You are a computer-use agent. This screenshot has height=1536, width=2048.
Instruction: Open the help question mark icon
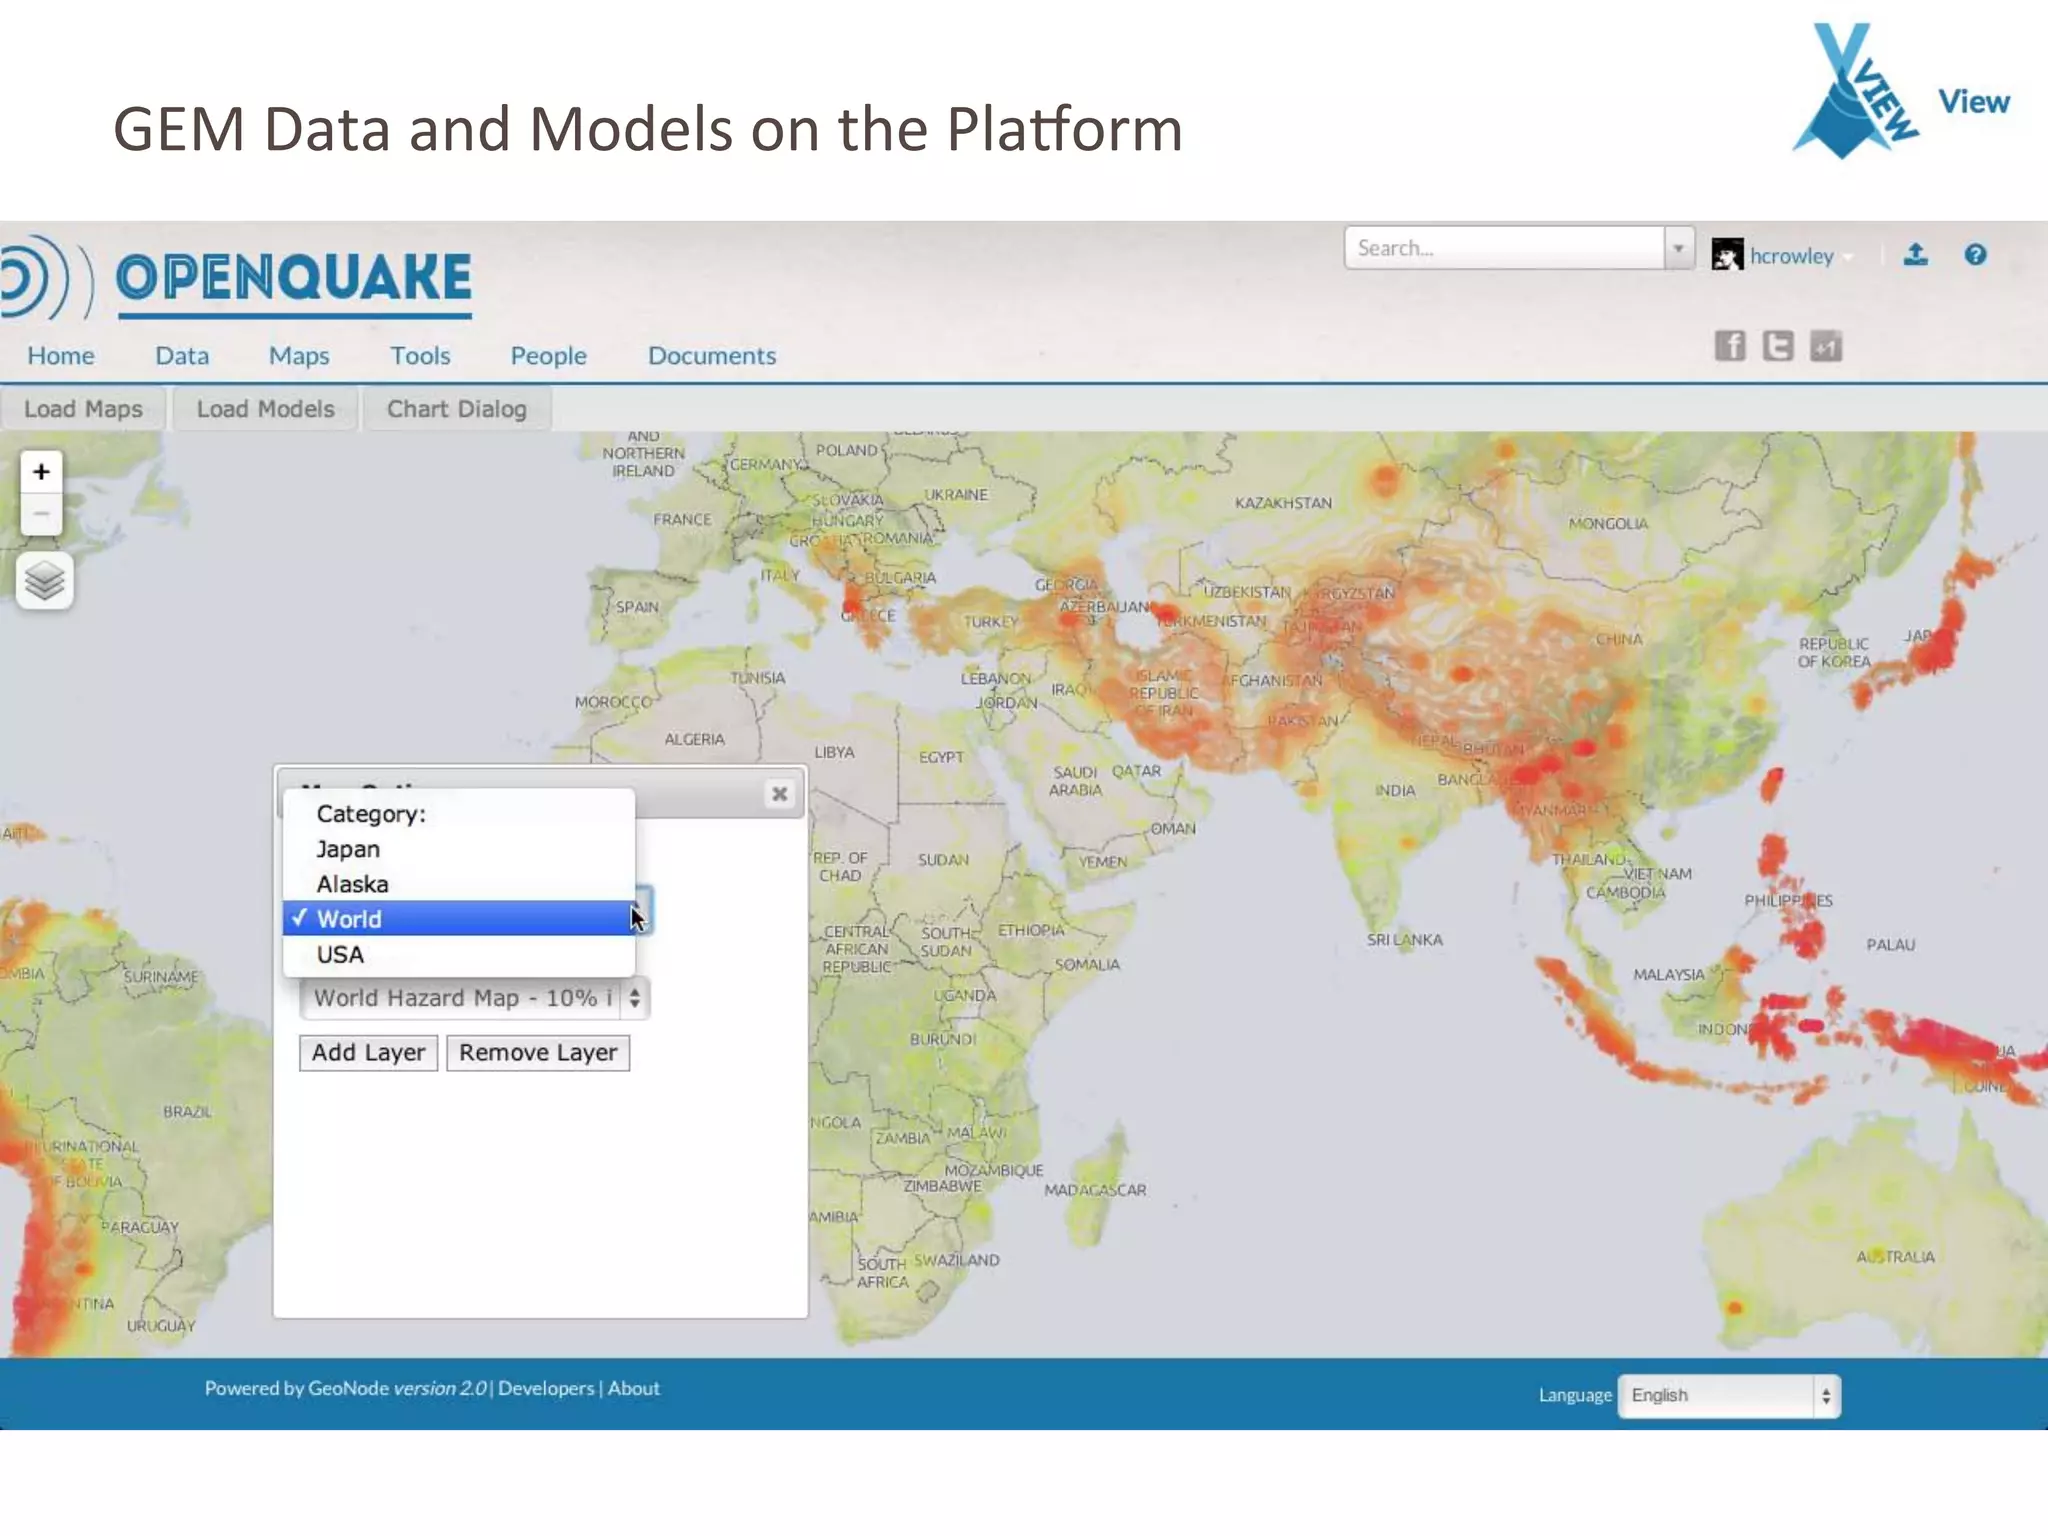point(1975,255)
